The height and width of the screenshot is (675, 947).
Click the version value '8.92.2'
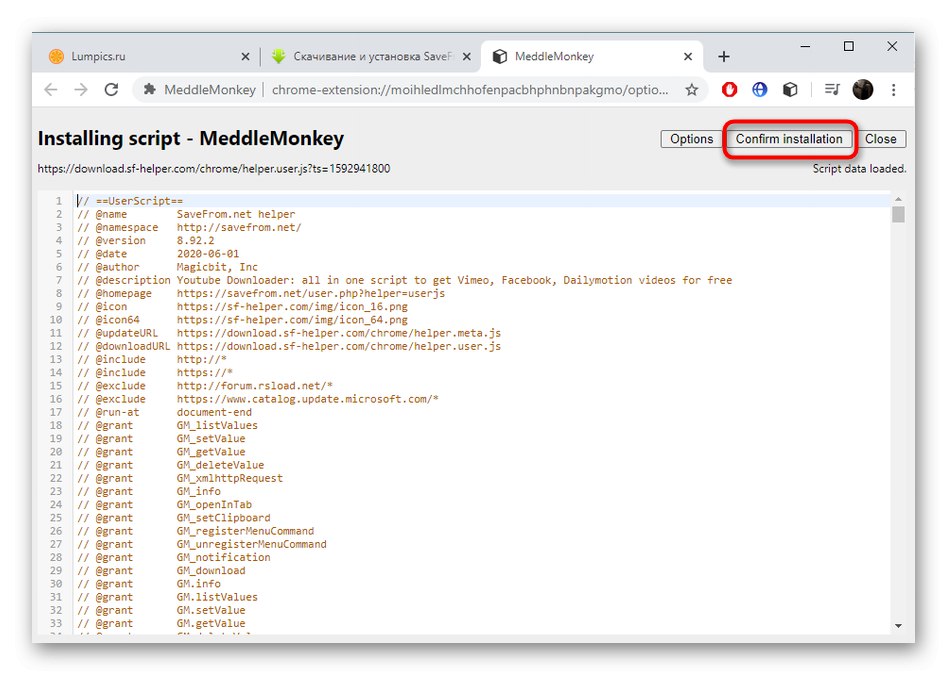(195, 241)
